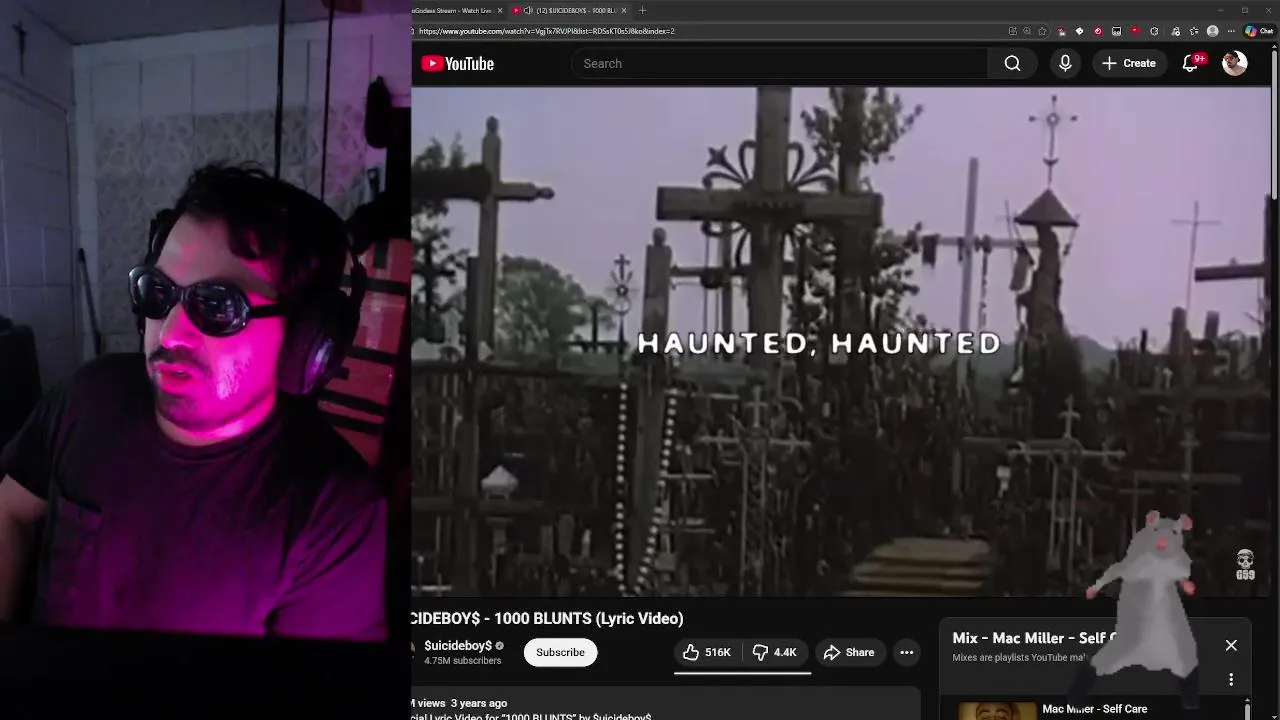Mute the tab using its speaker icon
Image resolution: width=1280 pixels, height=720 pixels.
click(528, 10)
